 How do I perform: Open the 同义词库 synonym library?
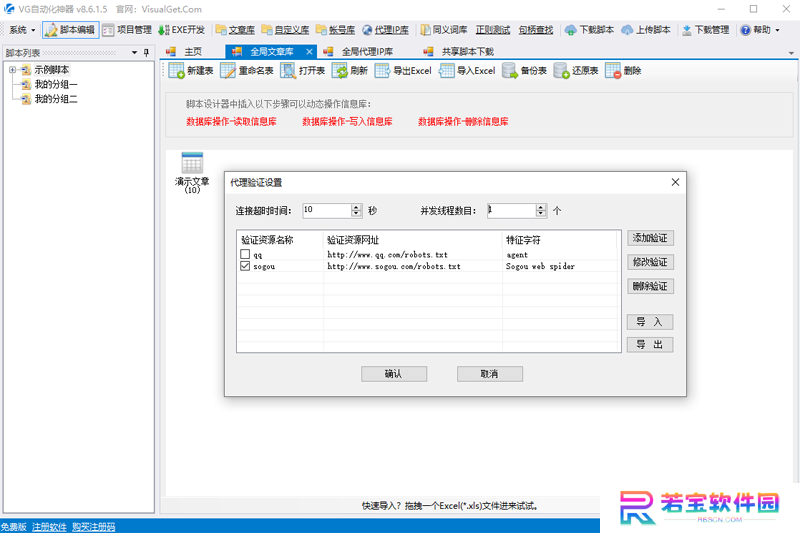coord(443,30)
